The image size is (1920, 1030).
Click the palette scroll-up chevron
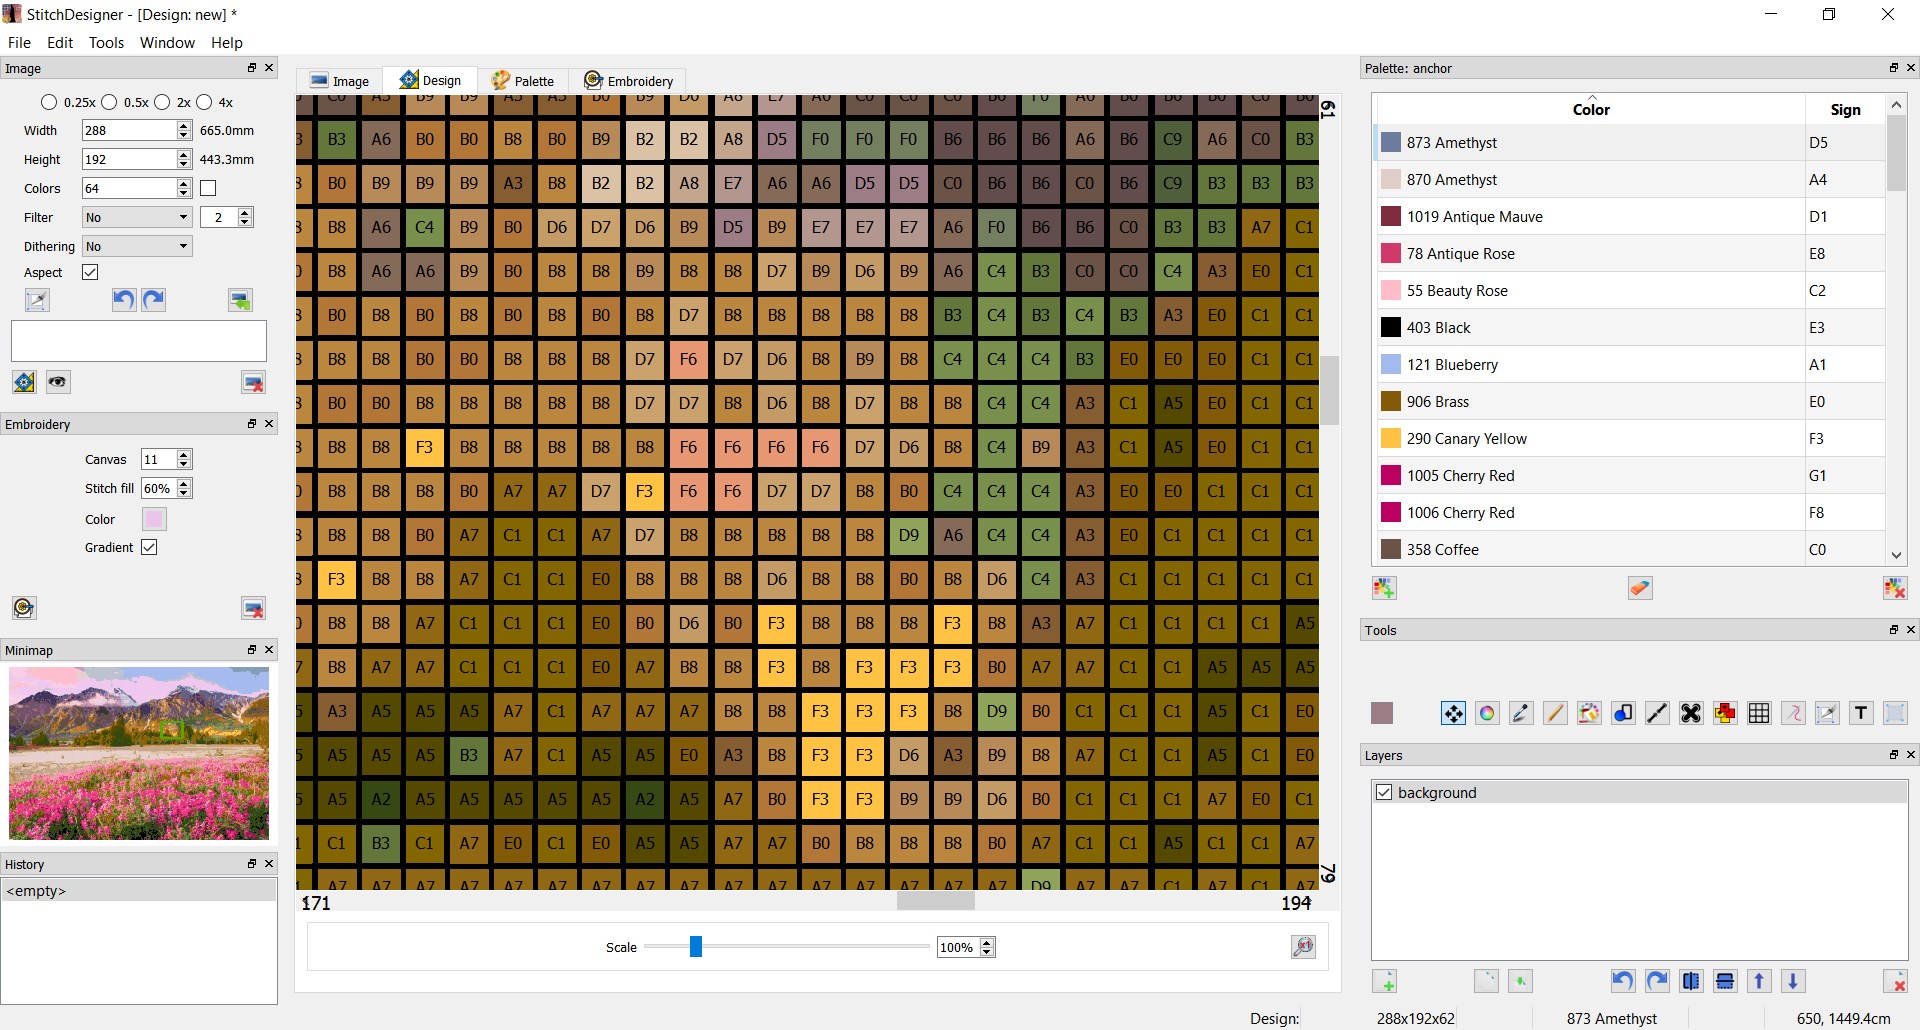(1896, 104)
